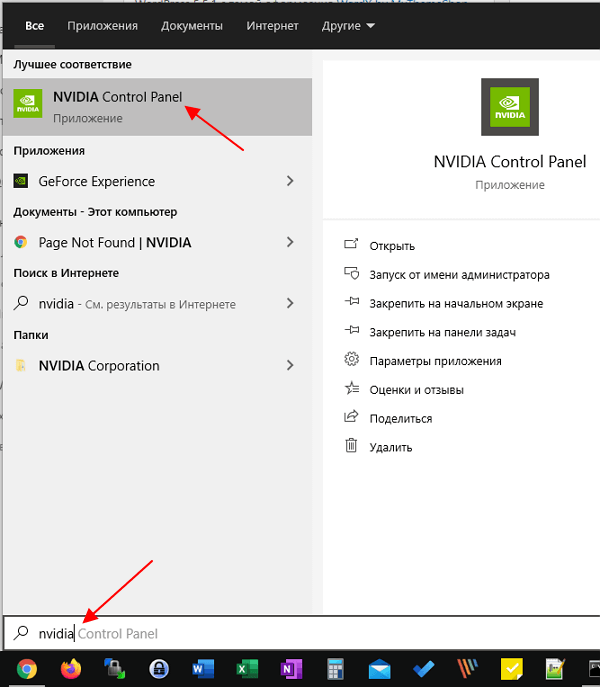The width and height of the screenshot is (600, 687).
Task: Open the notepad with pencil taskbar icon
Action: 555,669
